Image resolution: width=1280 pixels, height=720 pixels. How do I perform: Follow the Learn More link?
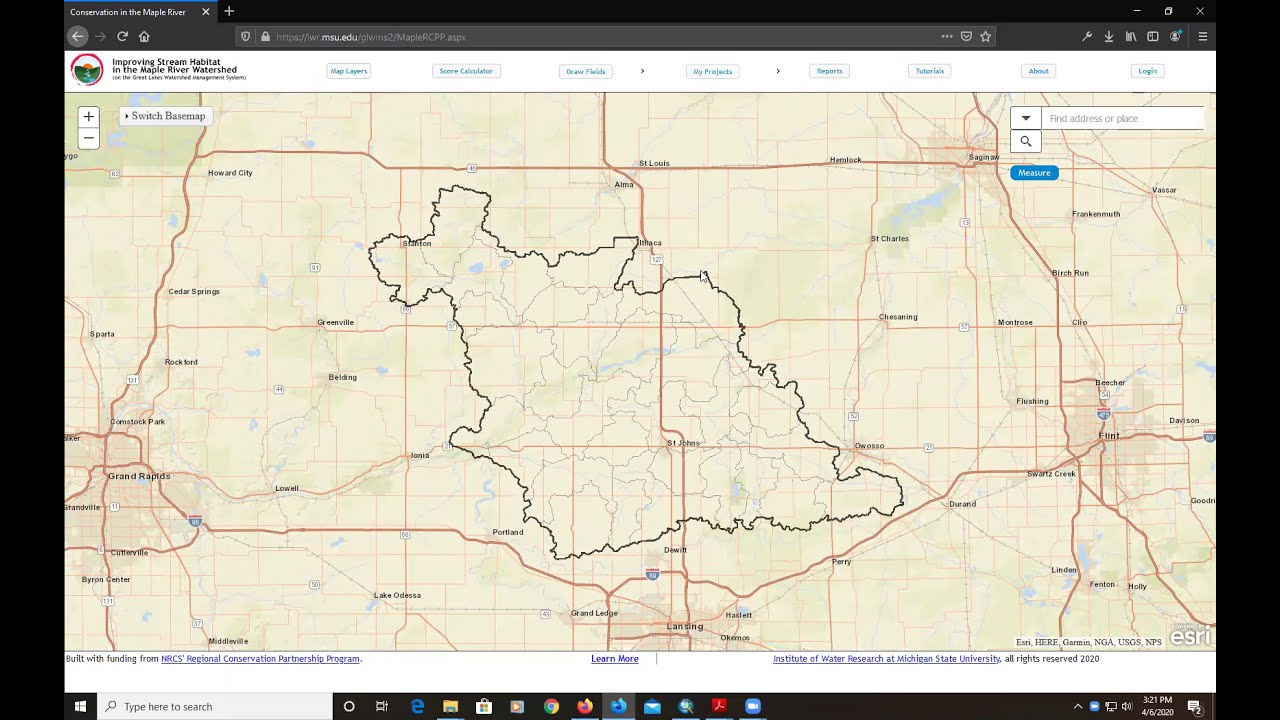click(615, 659)
